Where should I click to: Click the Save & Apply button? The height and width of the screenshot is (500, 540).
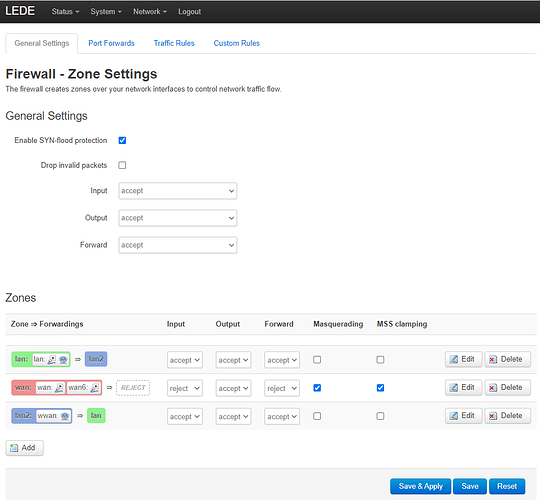click(420, 486)
